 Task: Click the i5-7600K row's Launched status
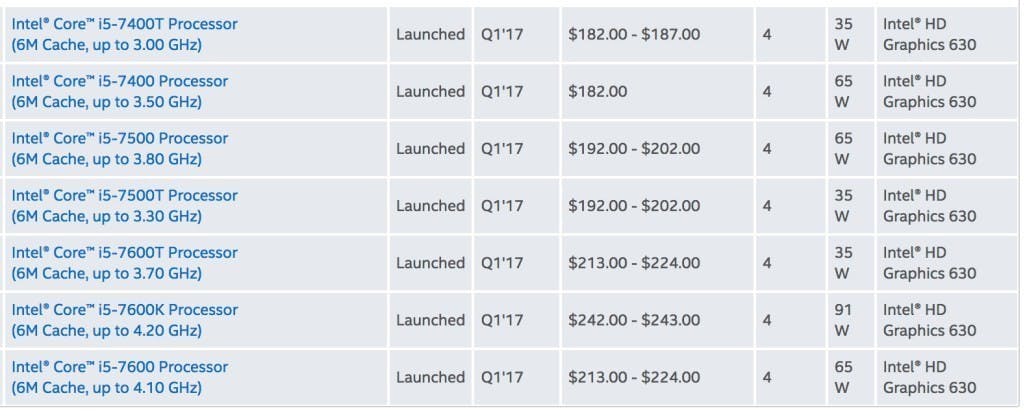pyautogui.click(x=430, y=320)
